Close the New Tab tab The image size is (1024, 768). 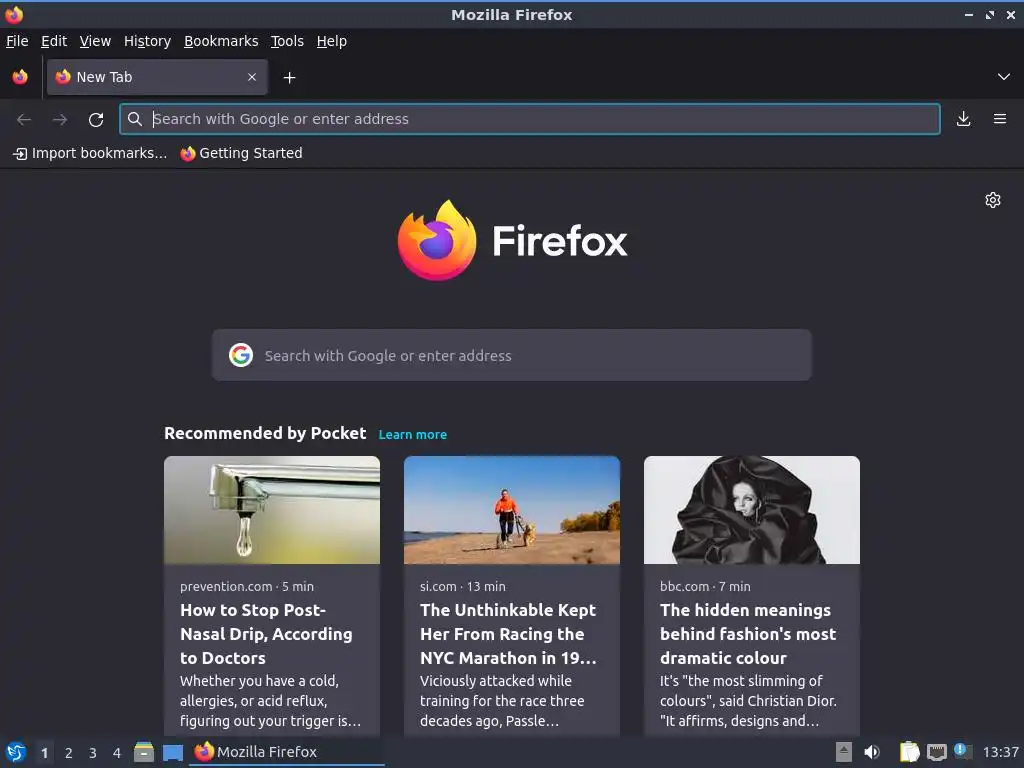click(x=252, y=77)
